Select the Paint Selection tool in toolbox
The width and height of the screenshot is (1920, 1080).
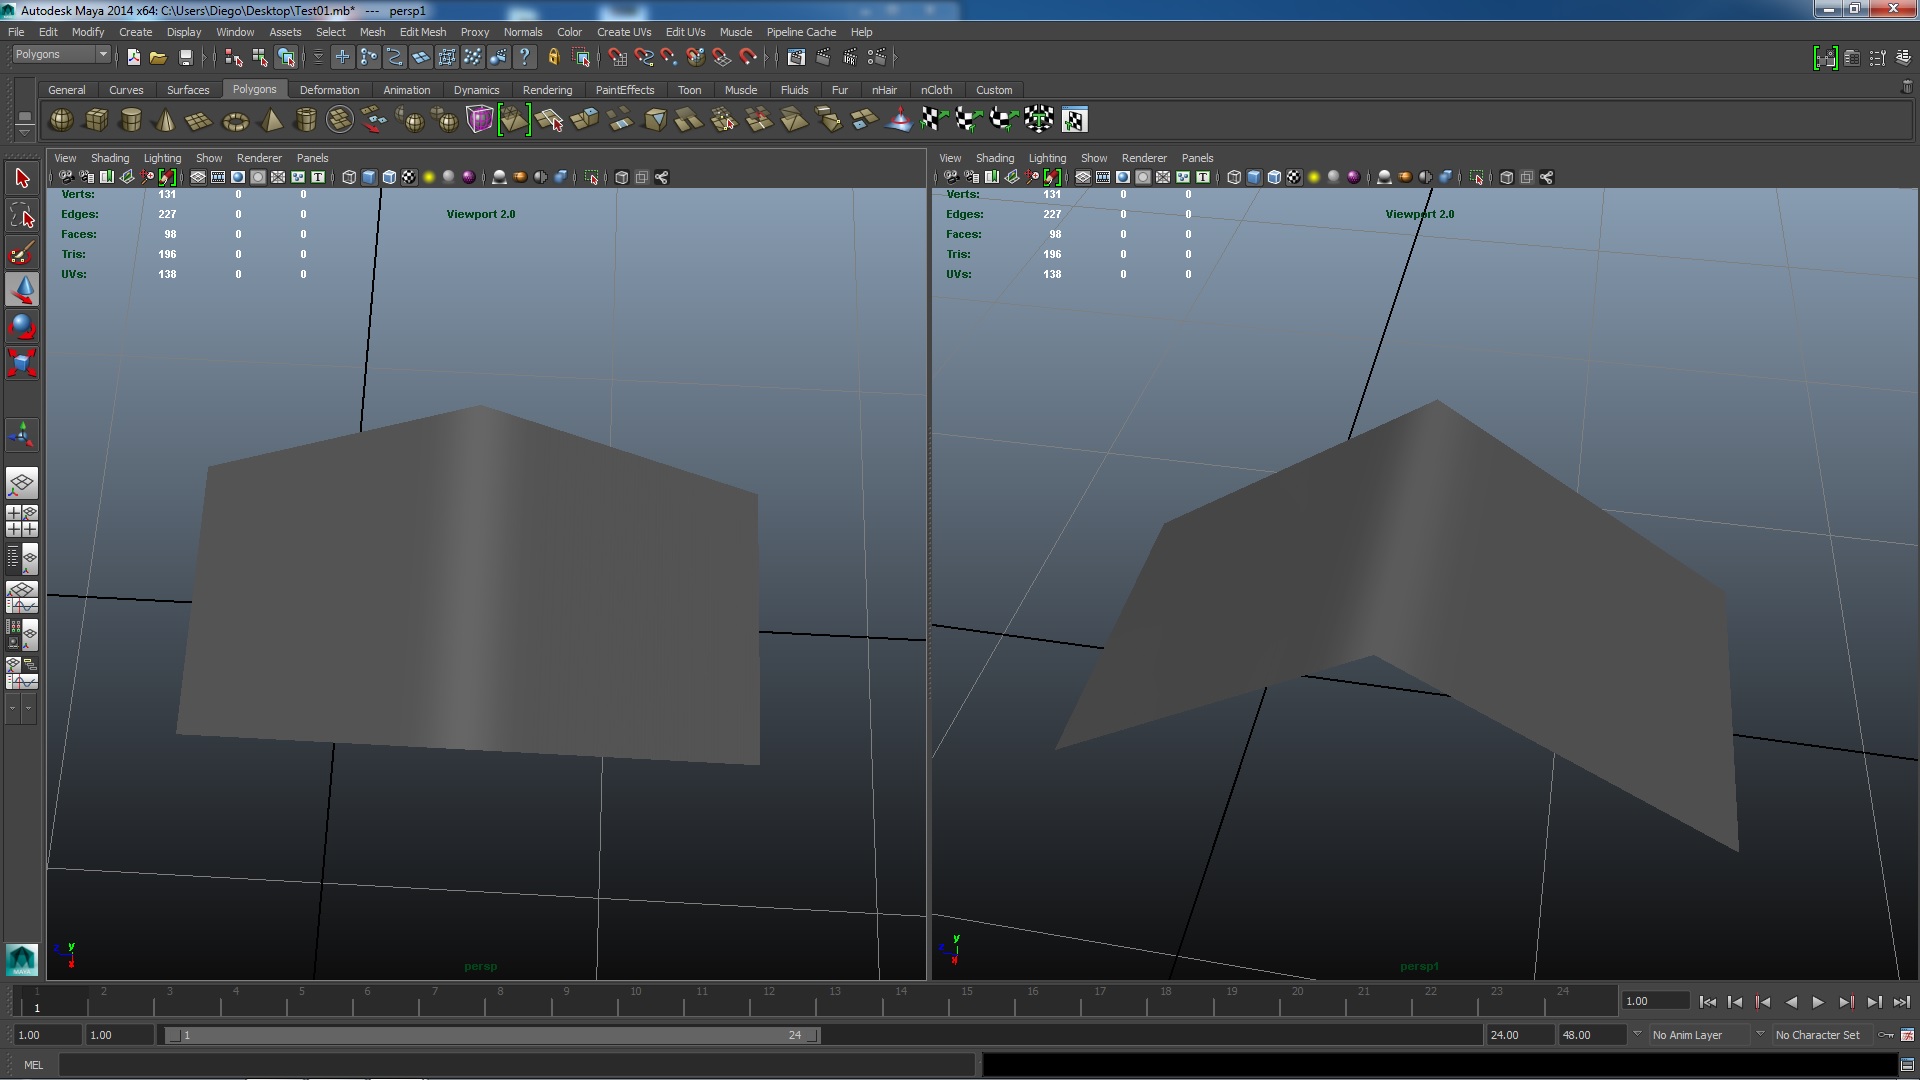pos(22,253)
